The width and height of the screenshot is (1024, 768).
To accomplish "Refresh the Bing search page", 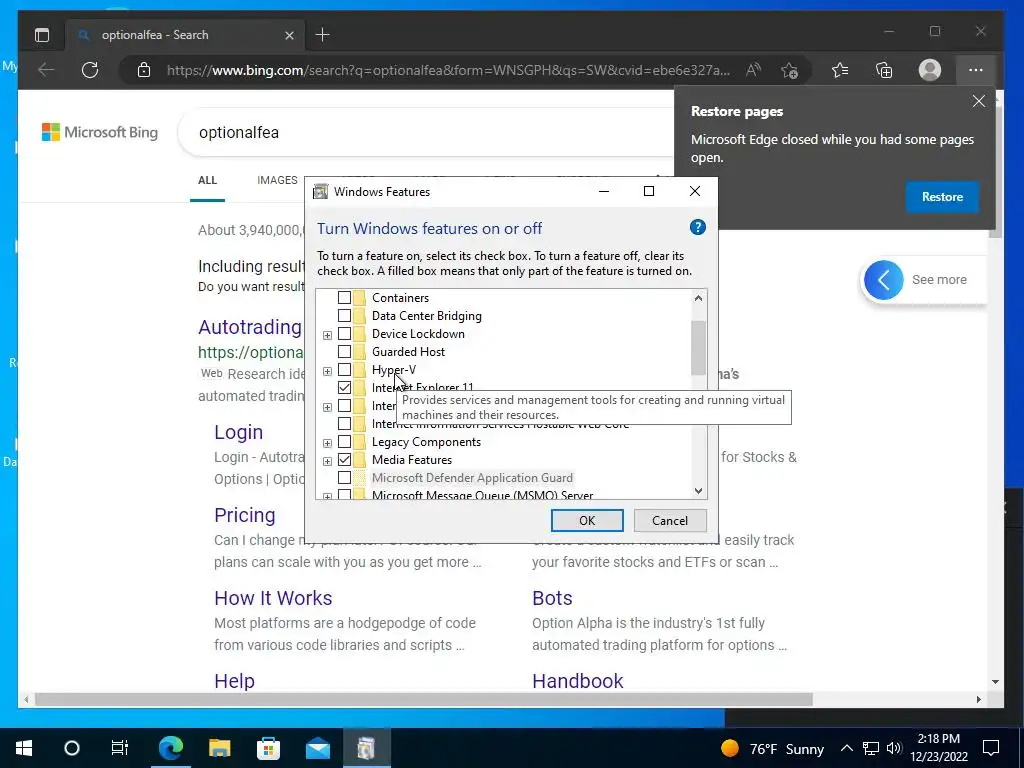I will pos(90,70).
